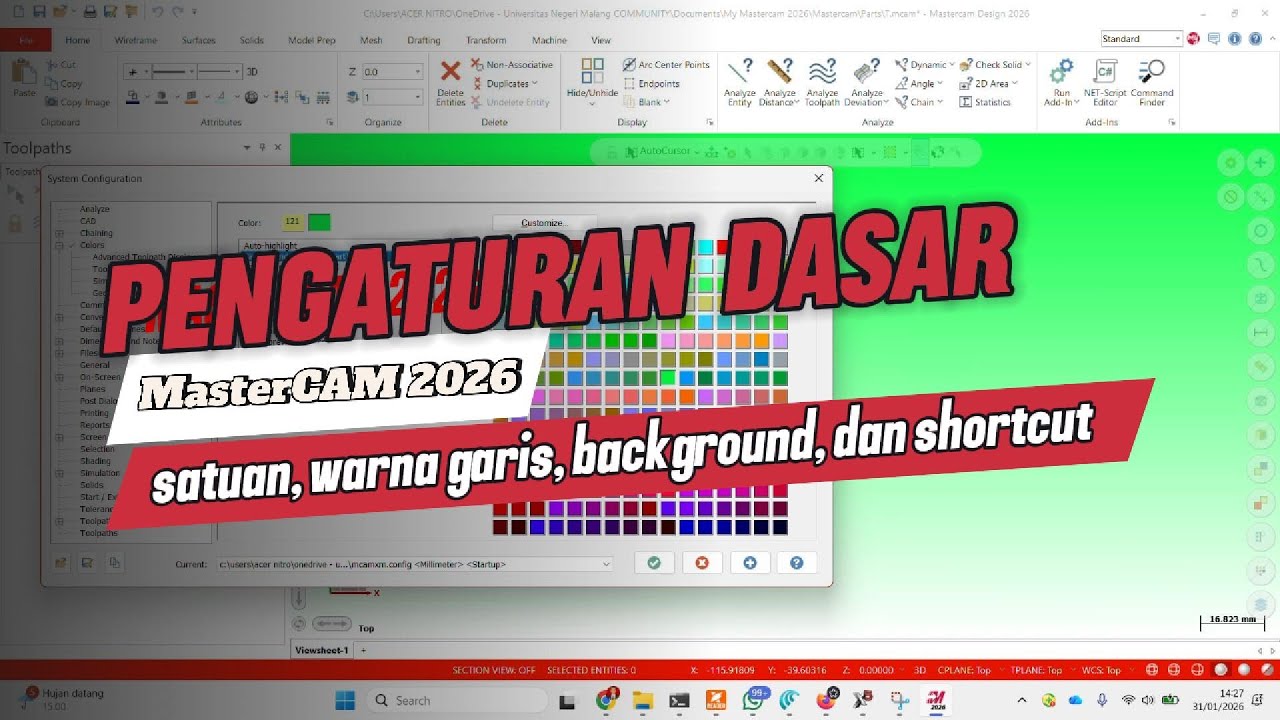
Task: Open the Command Finder
Action: pyautogui.click(x=1152, y=82)
